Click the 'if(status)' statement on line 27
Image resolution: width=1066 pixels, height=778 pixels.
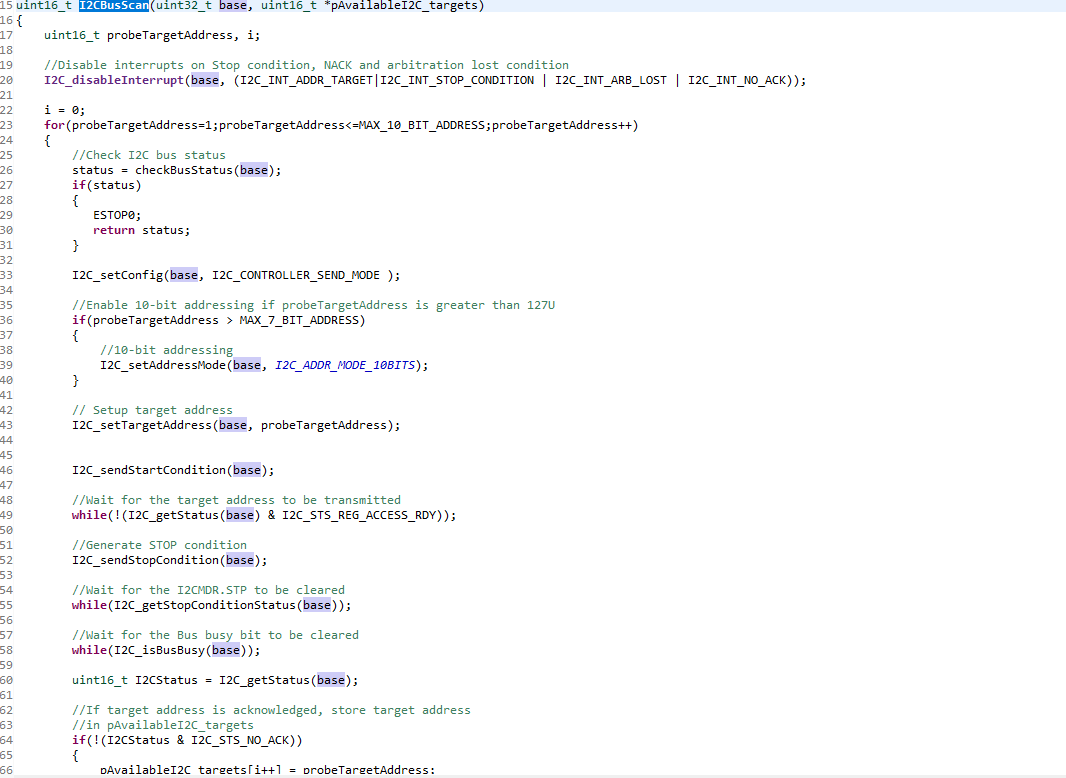pyautogui.click(x=107, y=185)
